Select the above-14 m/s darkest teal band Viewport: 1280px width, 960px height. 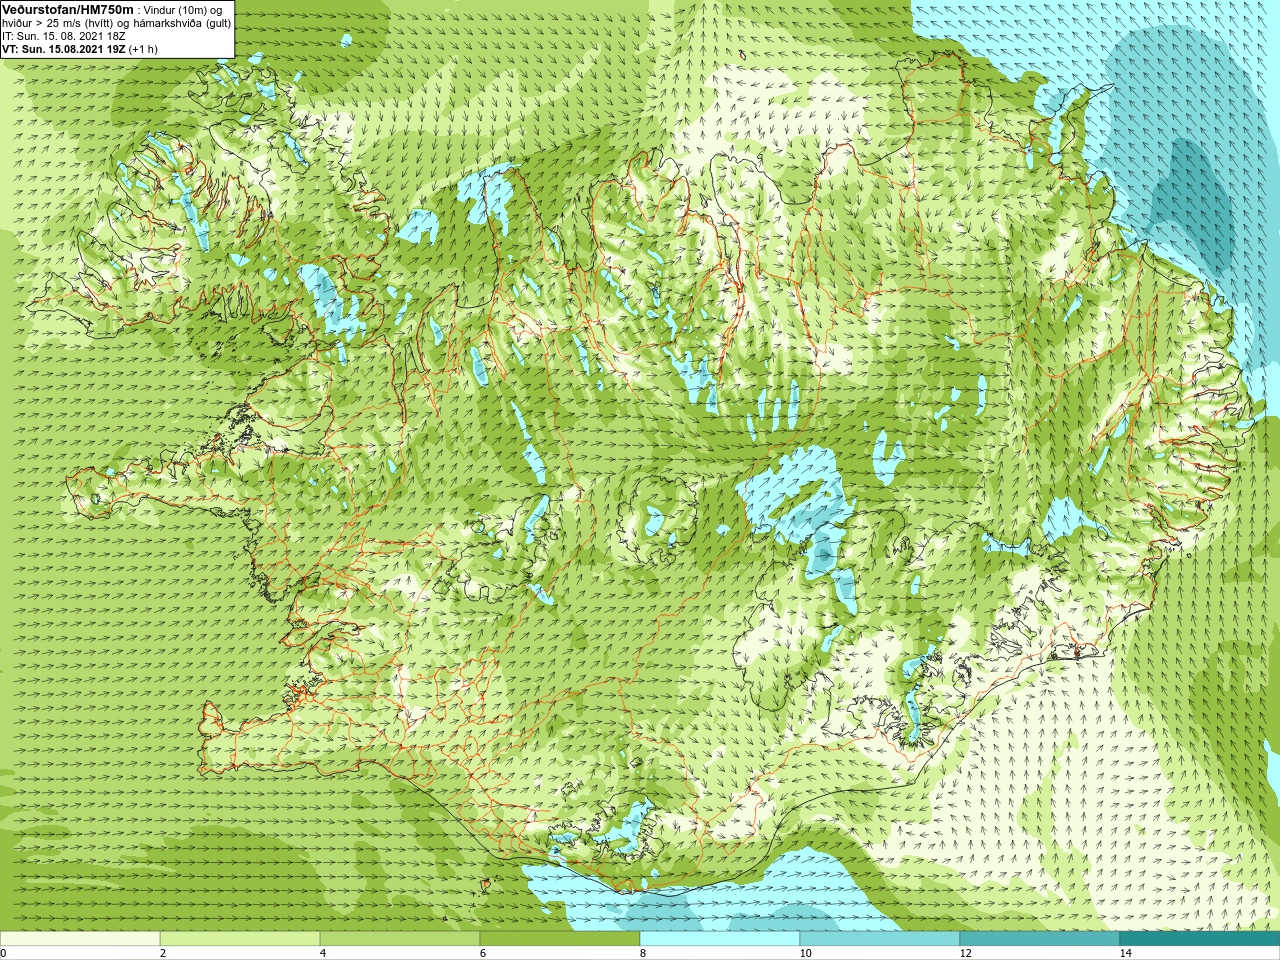(1200, 939)
